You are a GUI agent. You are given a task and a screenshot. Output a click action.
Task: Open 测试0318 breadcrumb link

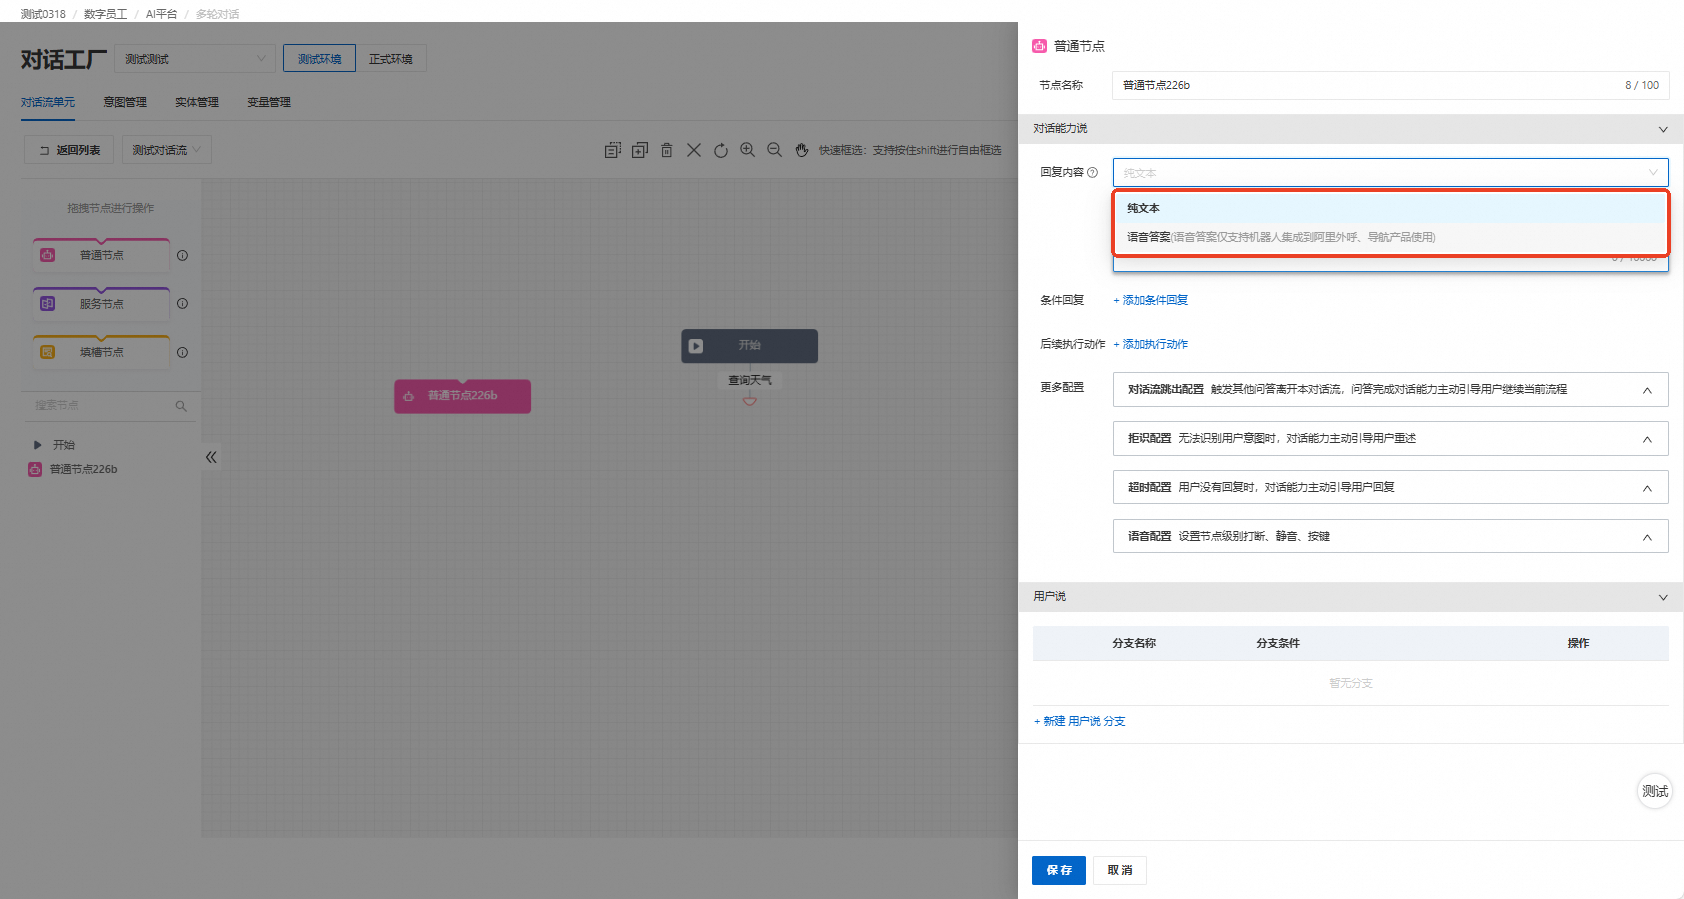point(43,14)
